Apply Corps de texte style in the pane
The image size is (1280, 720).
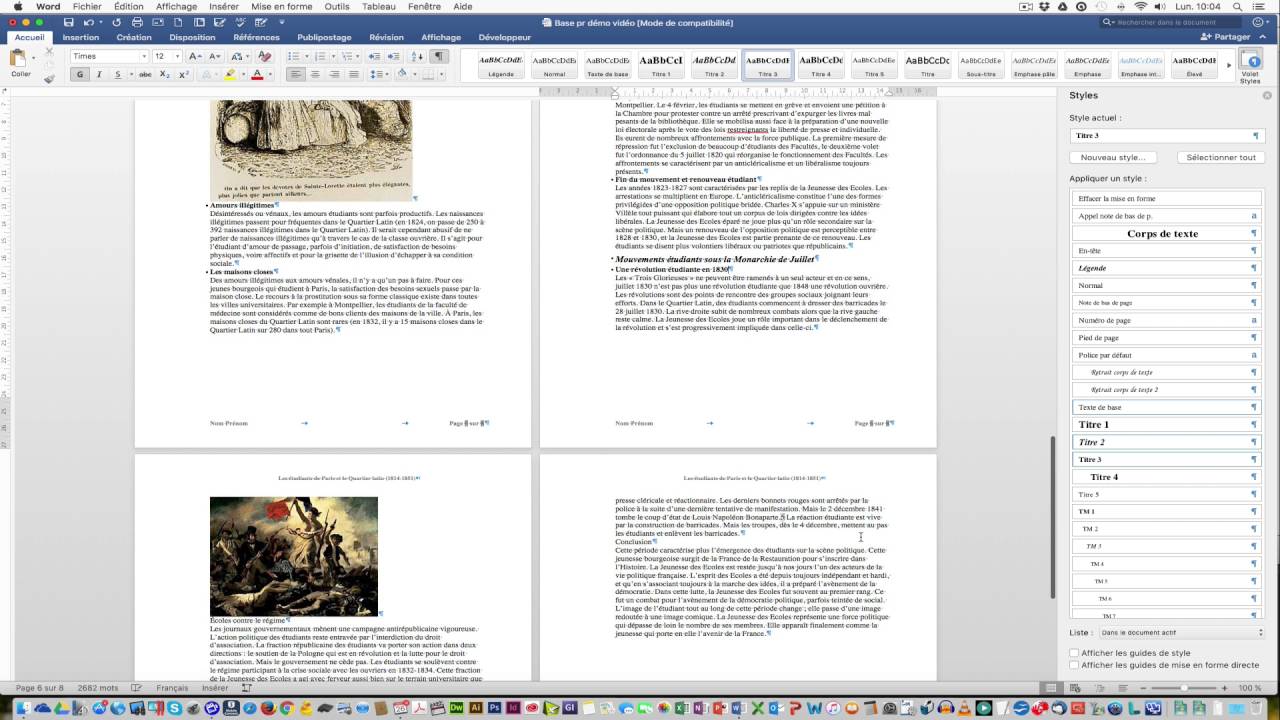(x=1166, y=233)
